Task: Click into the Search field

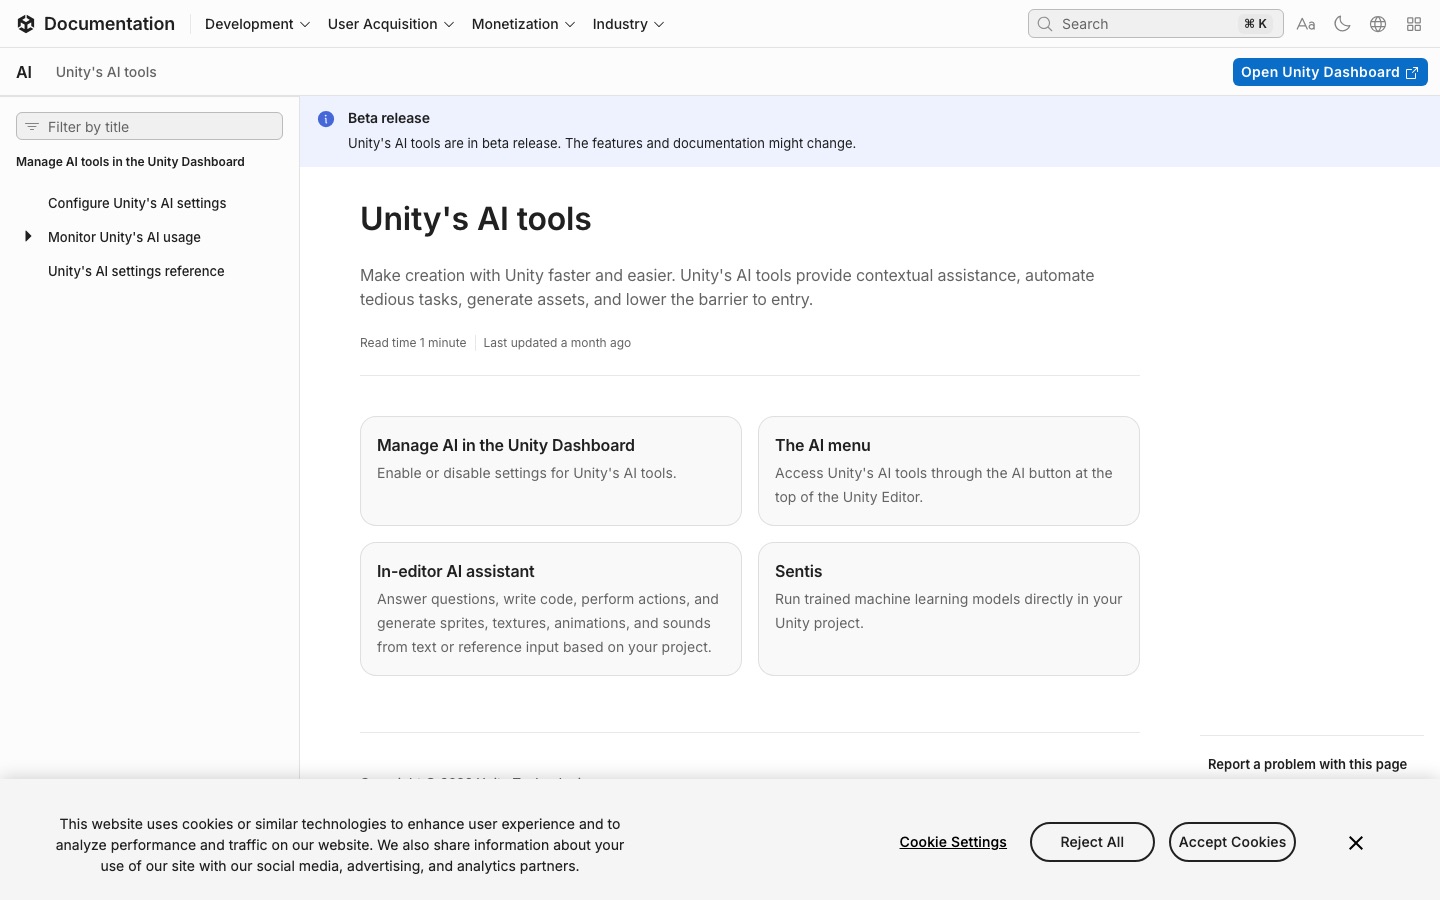Action: pos(1156,24)
